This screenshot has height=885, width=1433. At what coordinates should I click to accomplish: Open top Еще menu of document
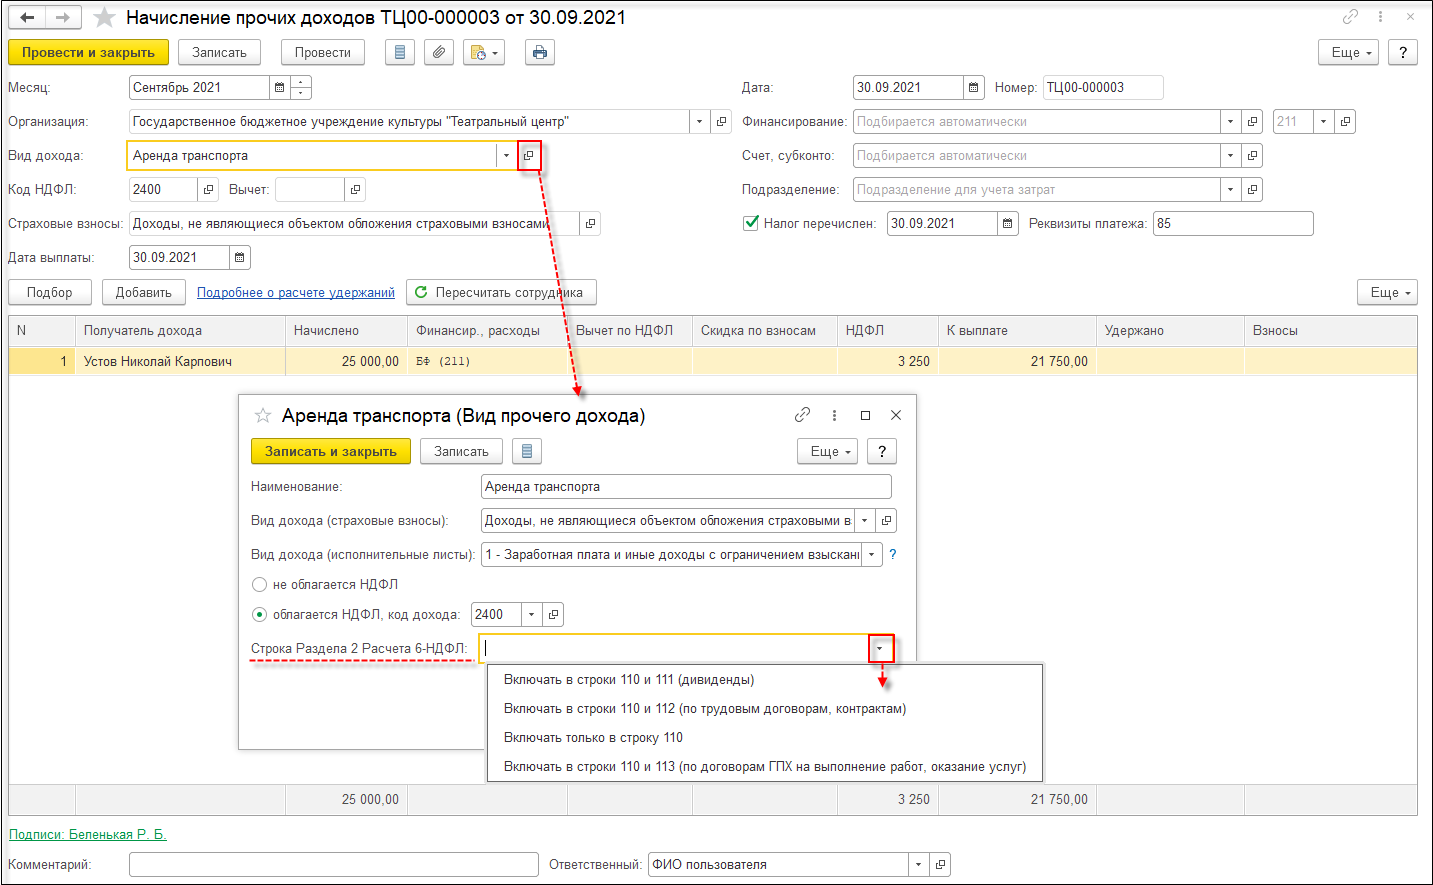pos(1349,53)
